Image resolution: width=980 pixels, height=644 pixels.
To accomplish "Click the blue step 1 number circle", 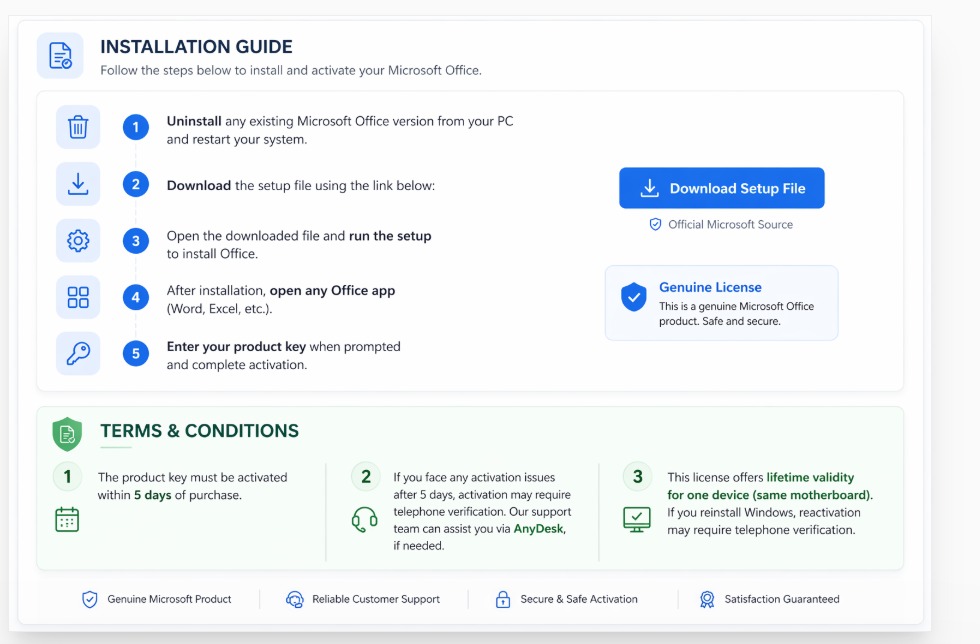I will tap(136, 127).
